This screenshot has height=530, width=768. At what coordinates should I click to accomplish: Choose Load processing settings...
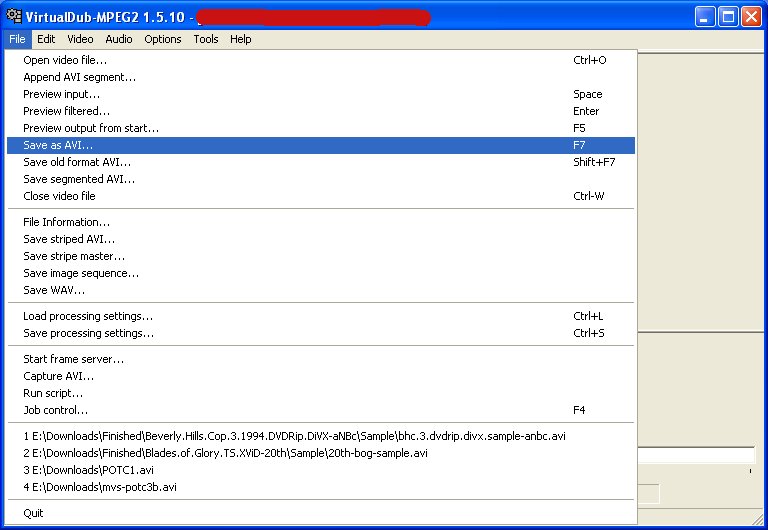(x=321, y=316)
